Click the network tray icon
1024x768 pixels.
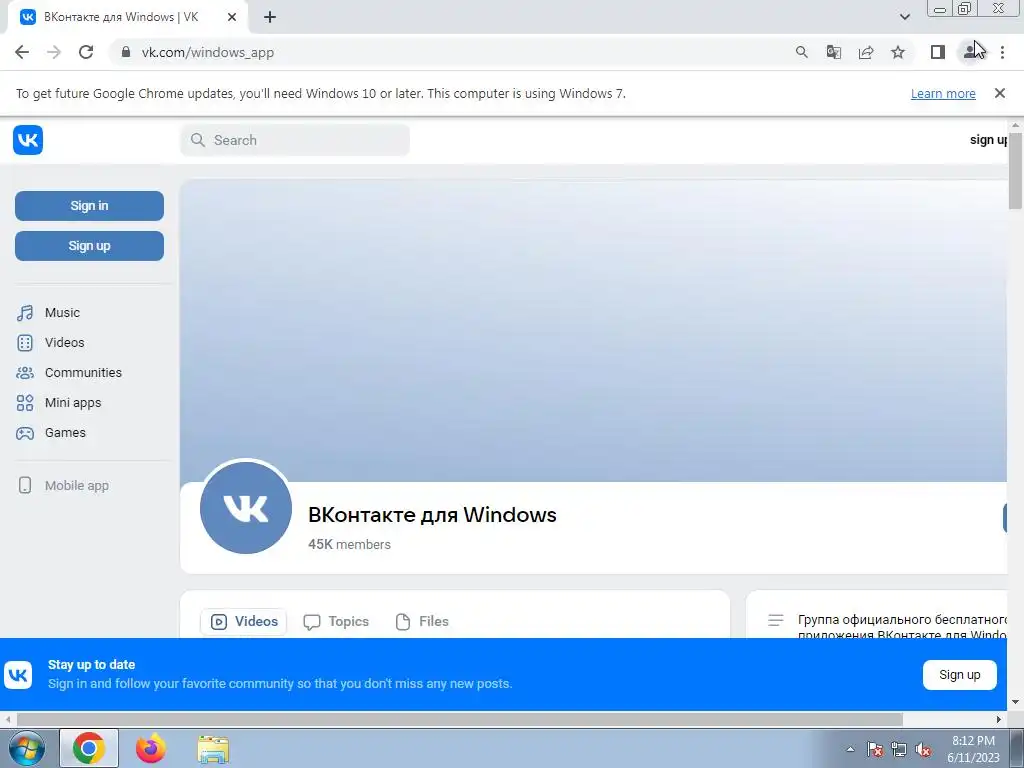[899, 750]
